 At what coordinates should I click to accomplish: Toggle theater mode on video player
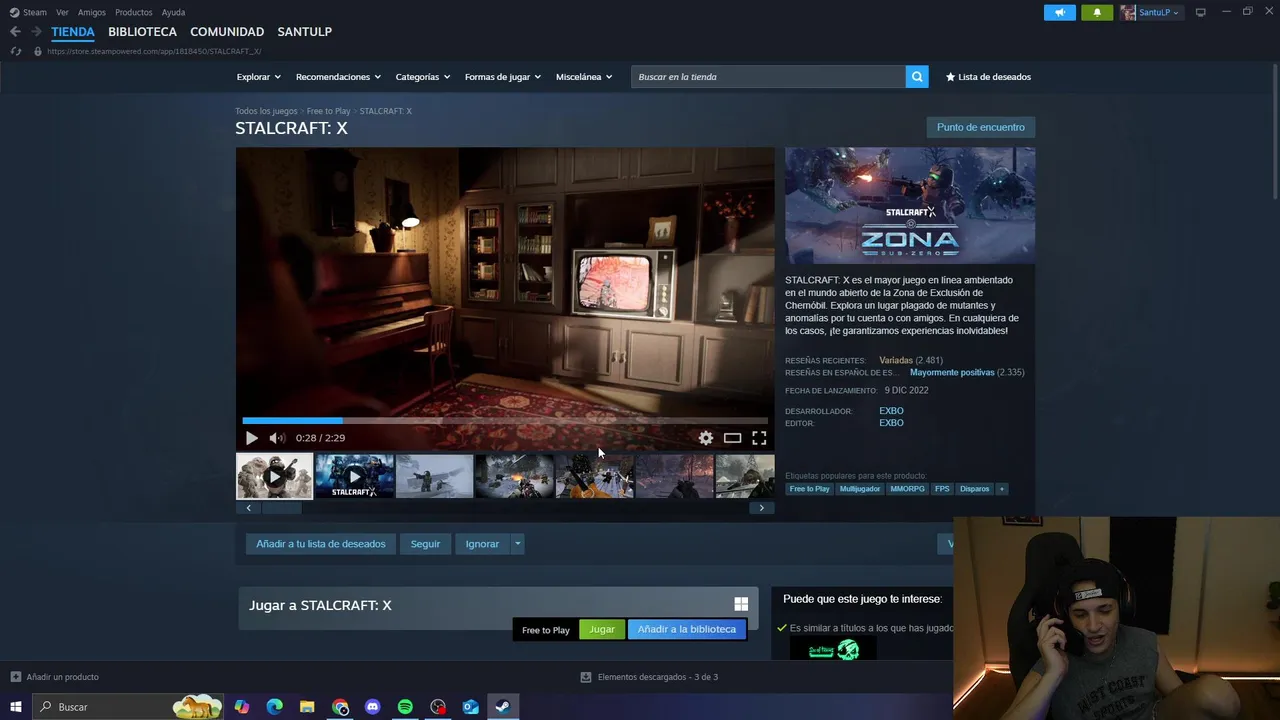[x=732, y=438]
